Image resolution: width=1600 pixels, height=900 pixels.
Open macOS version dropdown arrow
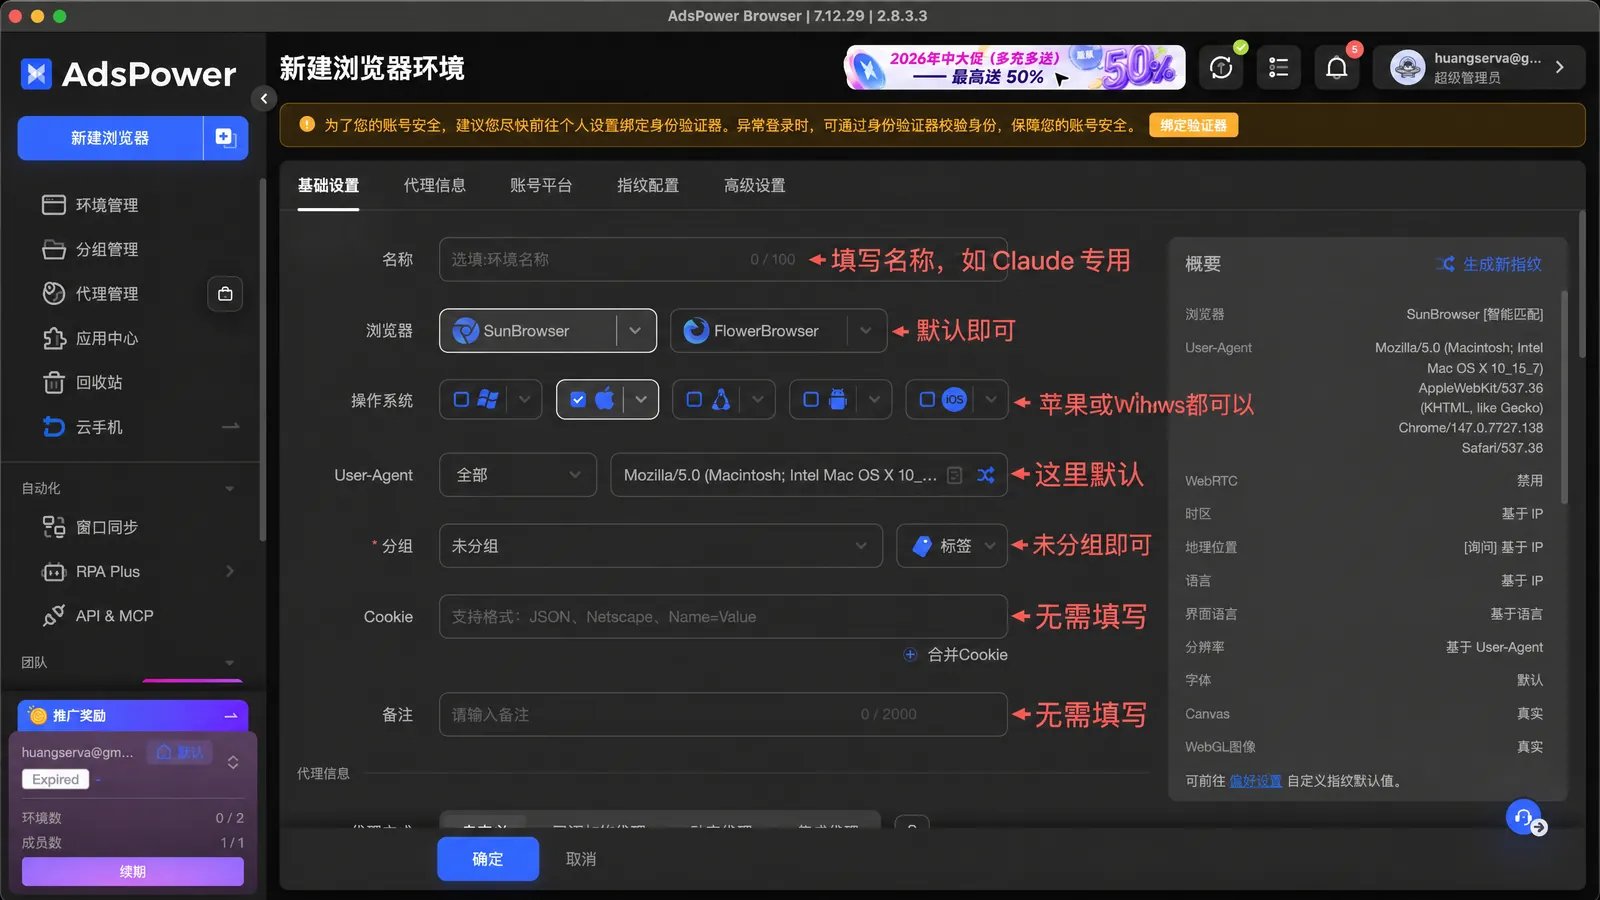[641, 400]
